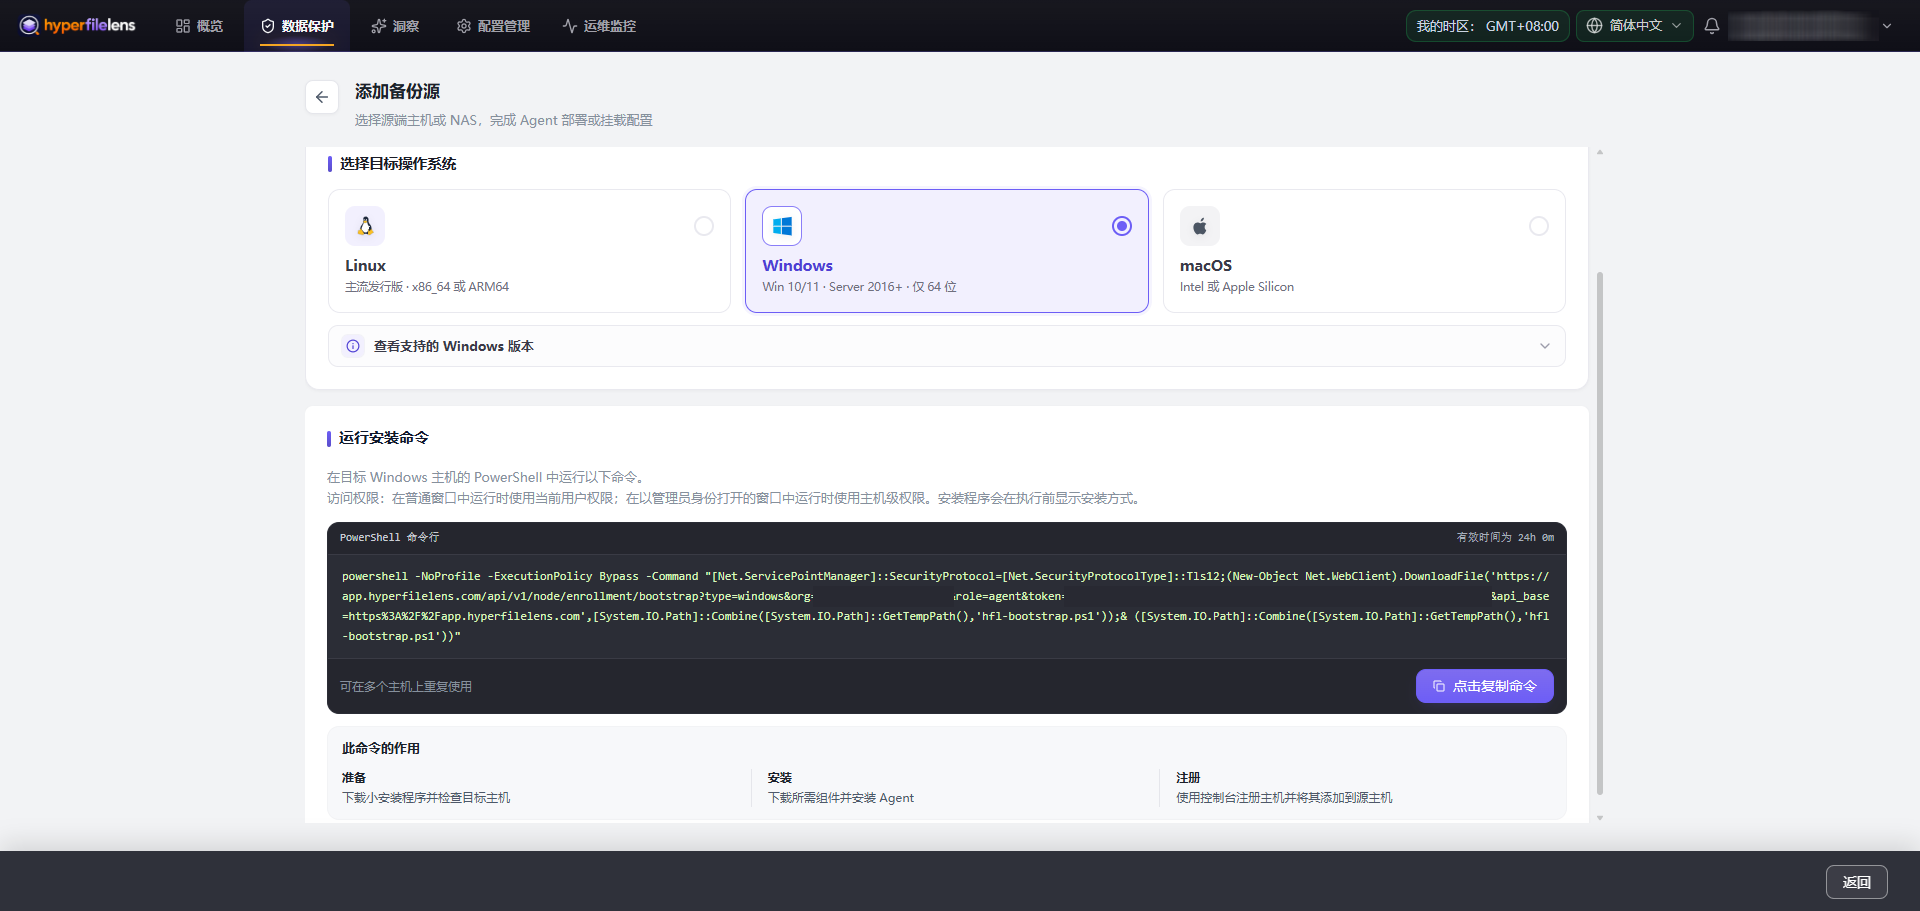This screenshot has width=1920, height=911.
Task: Click the 我的时区 GMT+08:00 button
Action: [1487, 26]
